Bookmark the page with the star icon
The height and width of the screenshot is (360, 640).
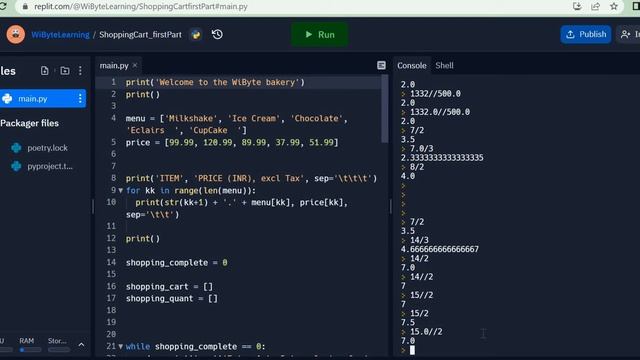click(614, 6)
